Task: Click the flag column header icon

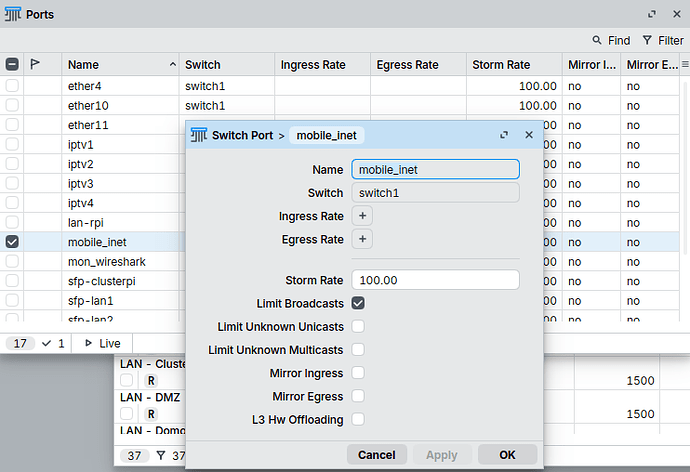Action: pos(36,65)
